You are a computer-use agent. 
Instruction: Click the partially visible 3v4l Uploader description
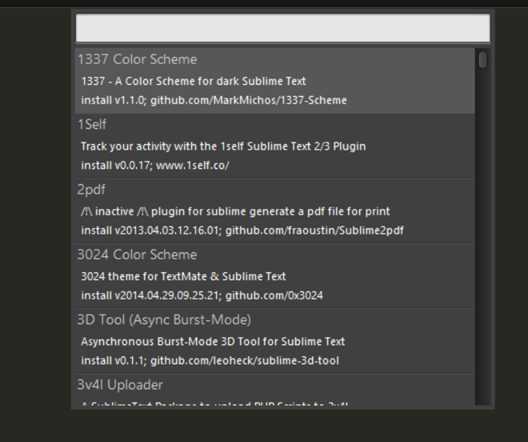click(215, 404)
